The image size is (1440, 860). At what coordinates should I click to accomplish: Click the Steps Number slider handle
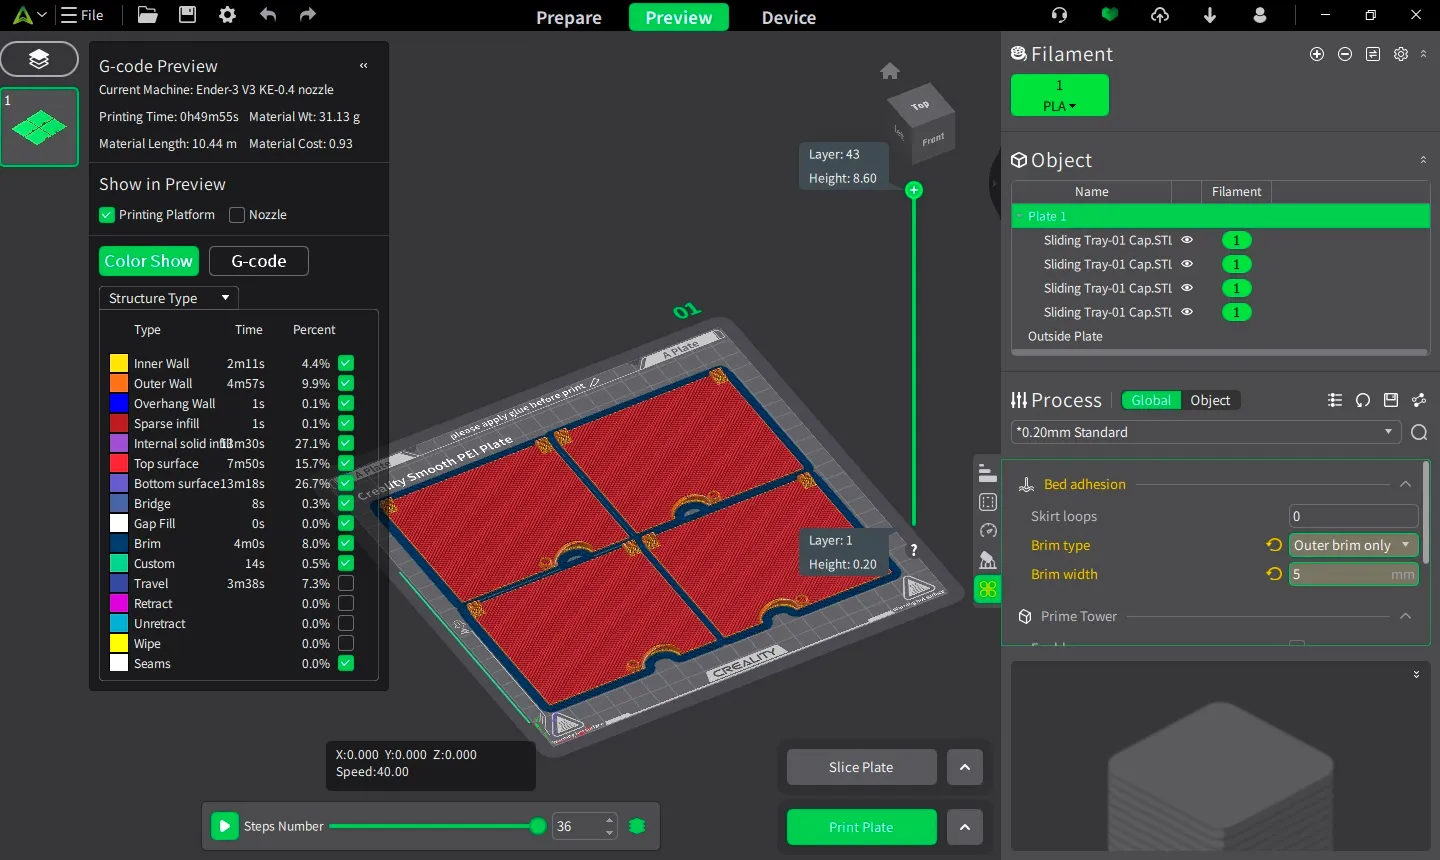pyautogui.click(x=538, y=826)
